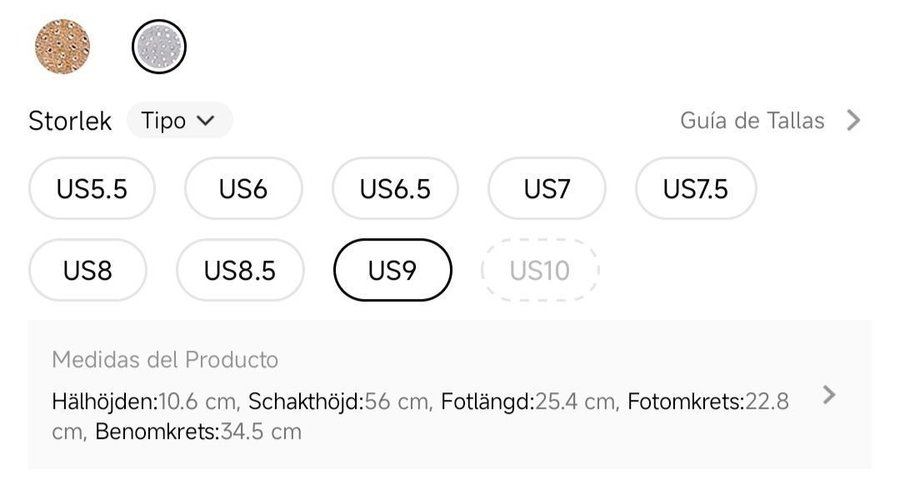Expand product measurements with the chevron
900x493 pixels.
point(828,395)
